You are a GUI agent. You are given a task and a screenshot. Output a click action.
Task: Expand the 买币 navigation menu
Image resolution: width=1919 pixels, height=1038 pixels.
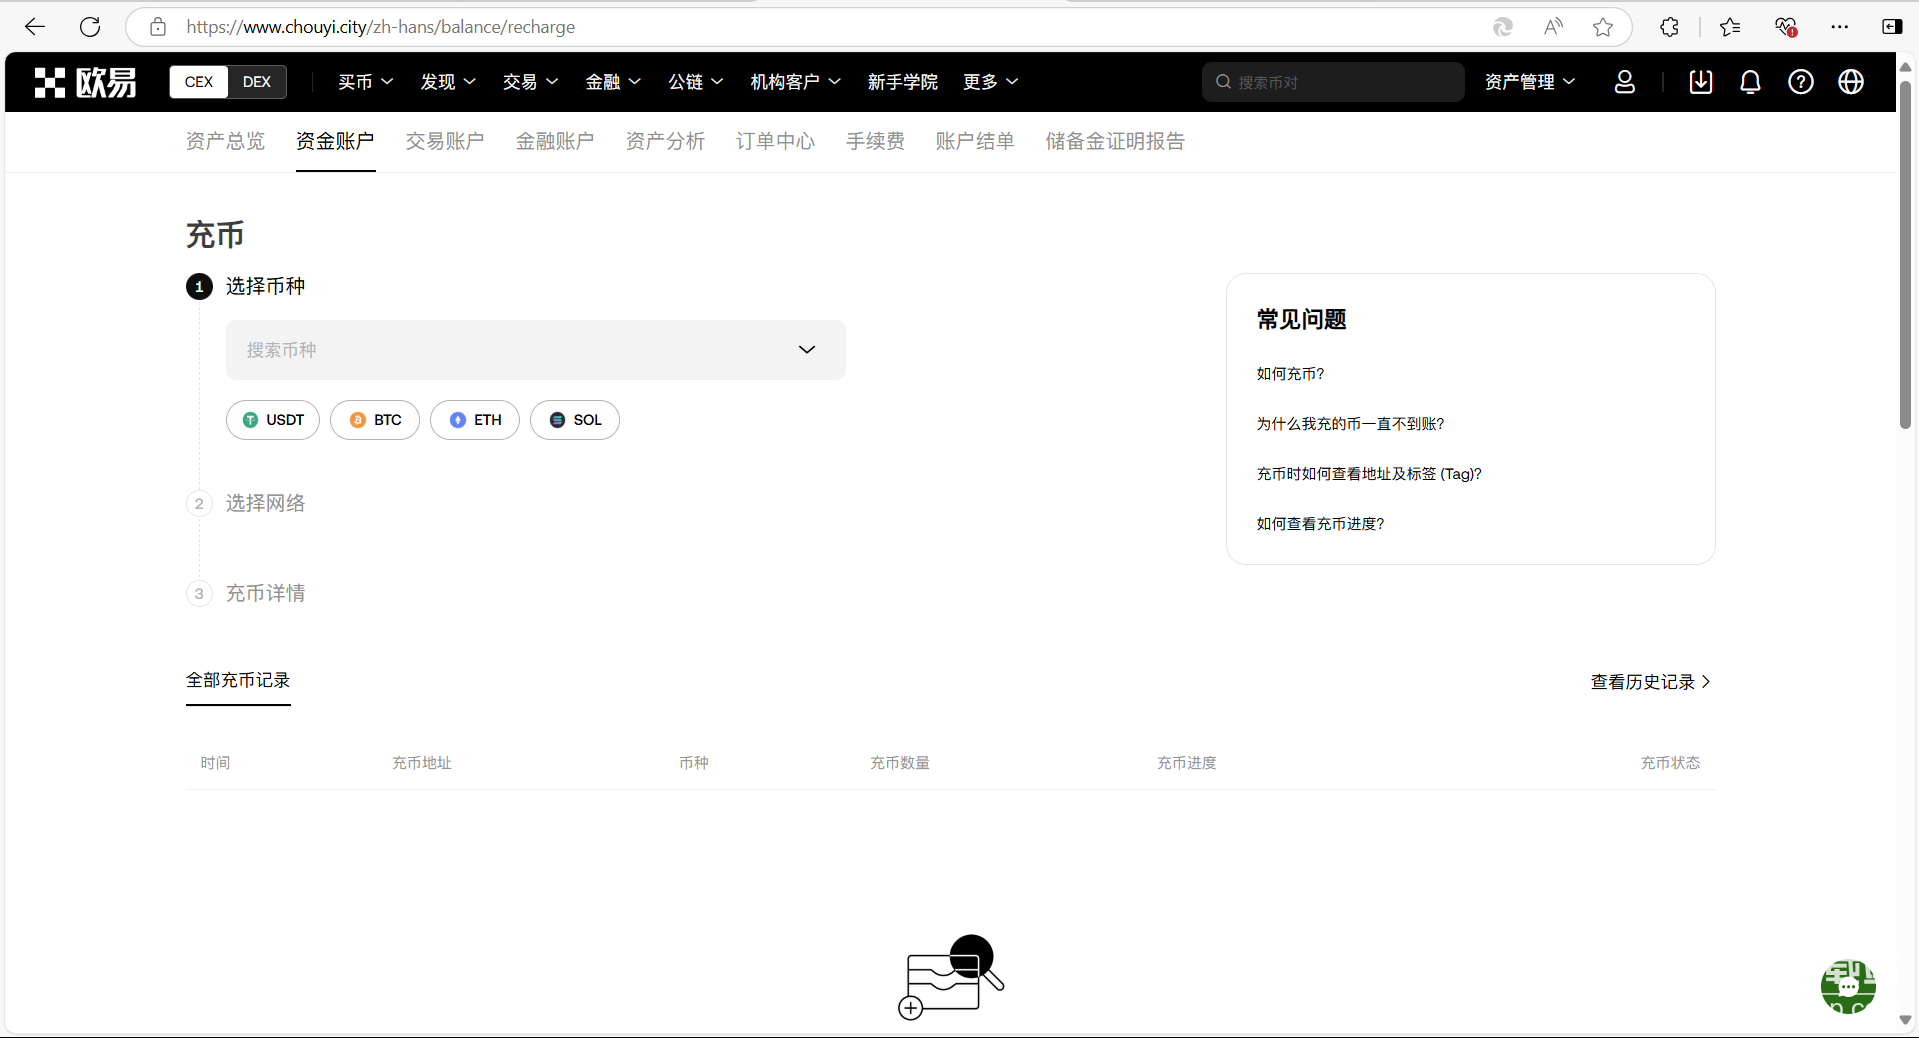(x=365, y=82)
